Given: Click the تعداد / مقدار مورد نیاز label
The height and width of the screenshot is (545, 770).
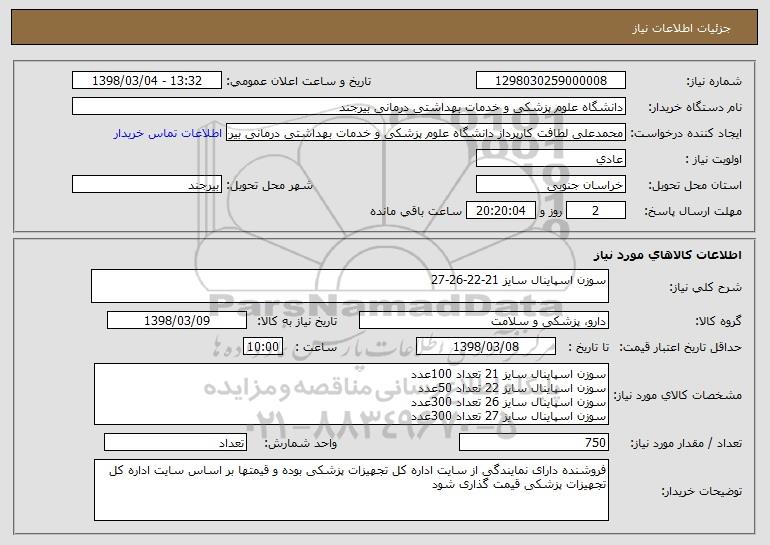Looking at the screenshot, I should pos(686,443).
